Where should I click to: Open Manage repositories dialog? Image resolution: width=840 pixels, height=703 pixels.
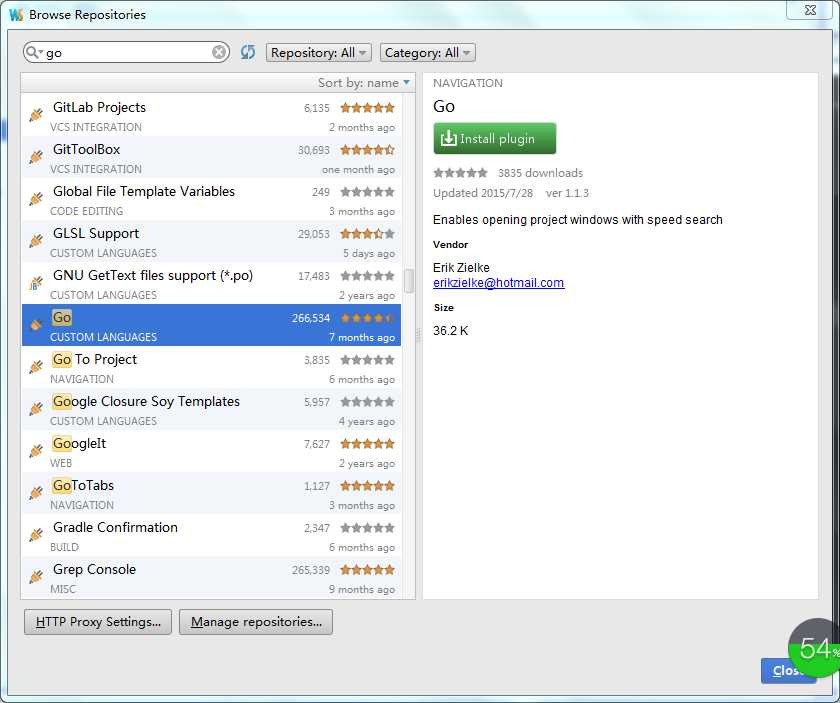[x=256, y=622]
